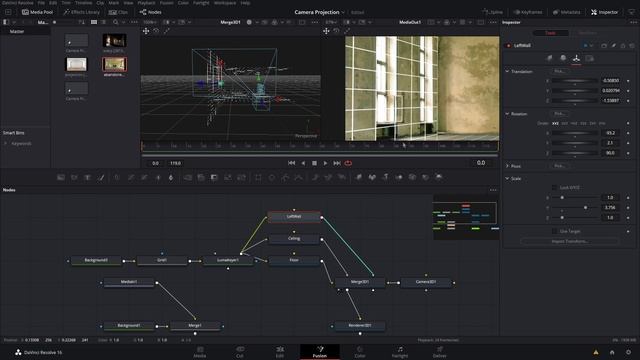Open the File menu

[41, 3]
